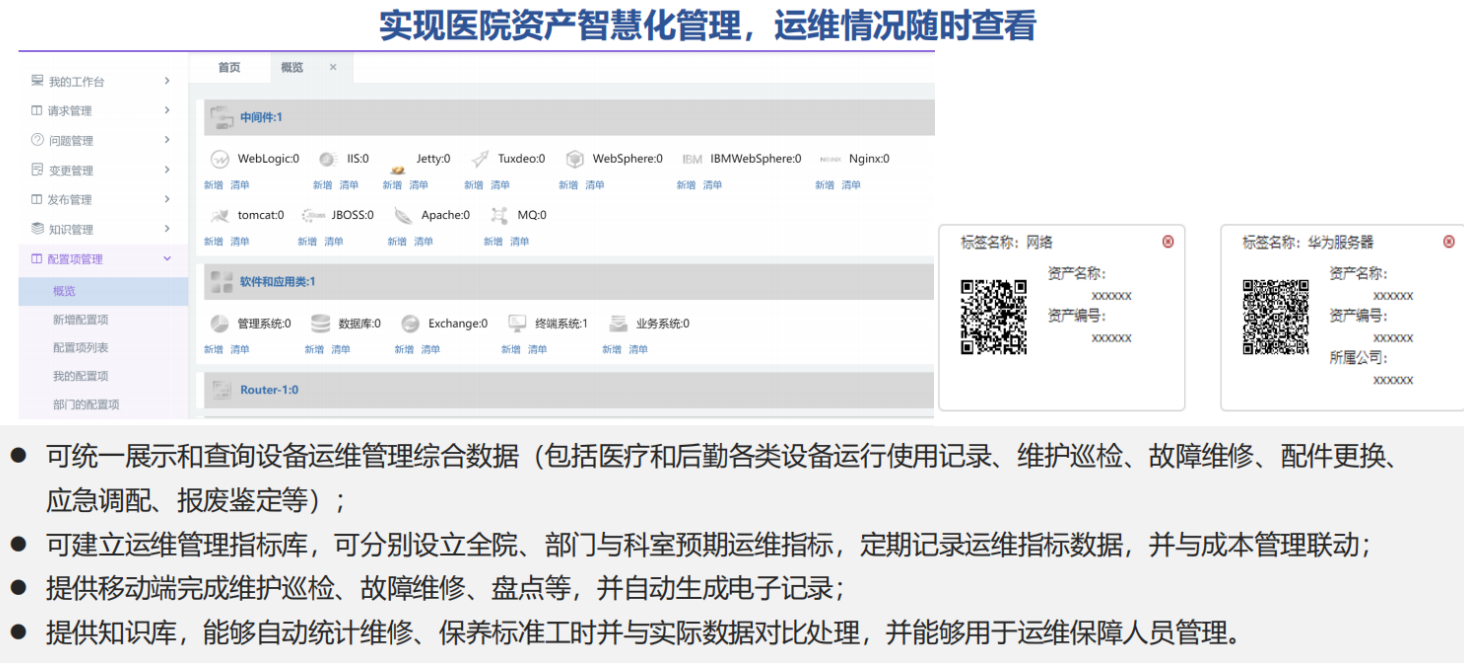Click the MQ icon

point(499,215)
